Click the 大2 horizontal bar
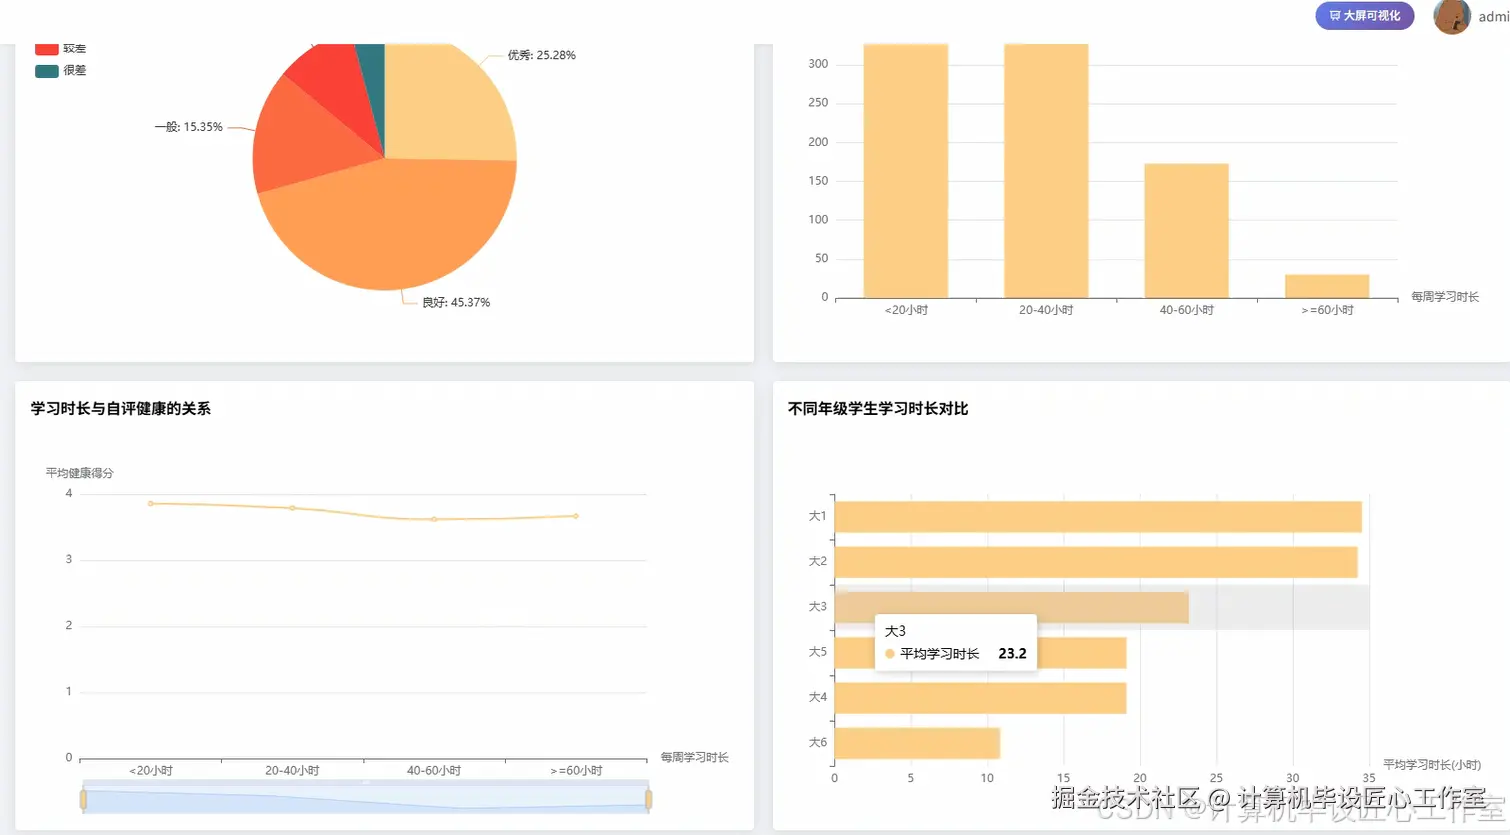The width and height of the screenshot is (1510, 835). coord(1096,562)
